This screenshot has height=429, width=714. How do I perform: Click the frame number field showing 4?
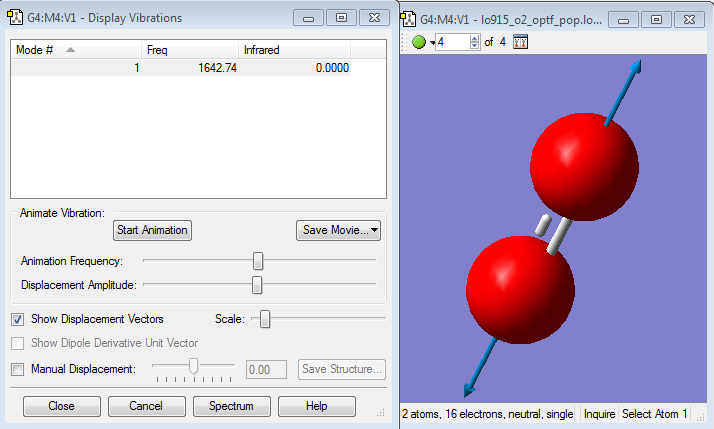point(453,42)
